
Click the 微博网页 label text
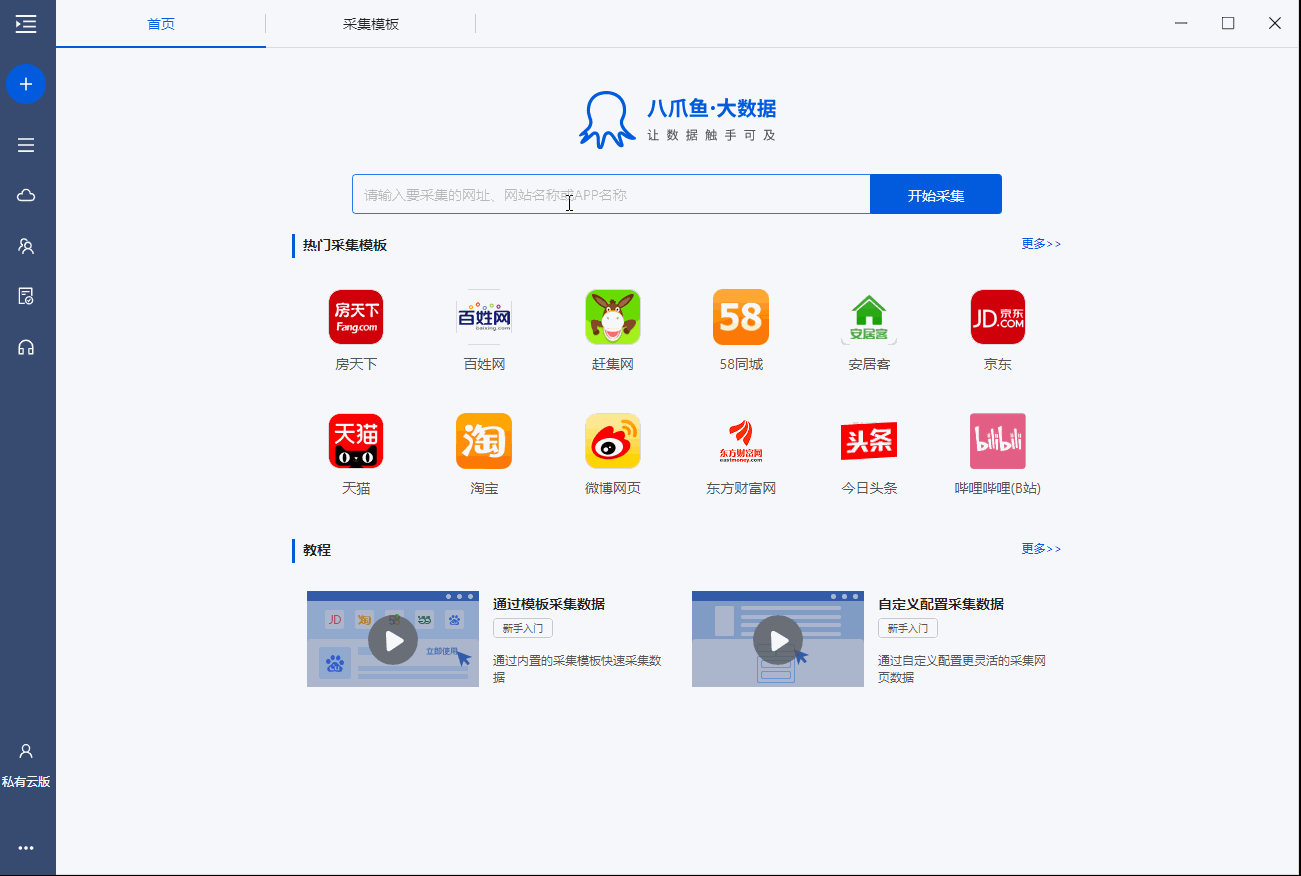coord(613,489)
